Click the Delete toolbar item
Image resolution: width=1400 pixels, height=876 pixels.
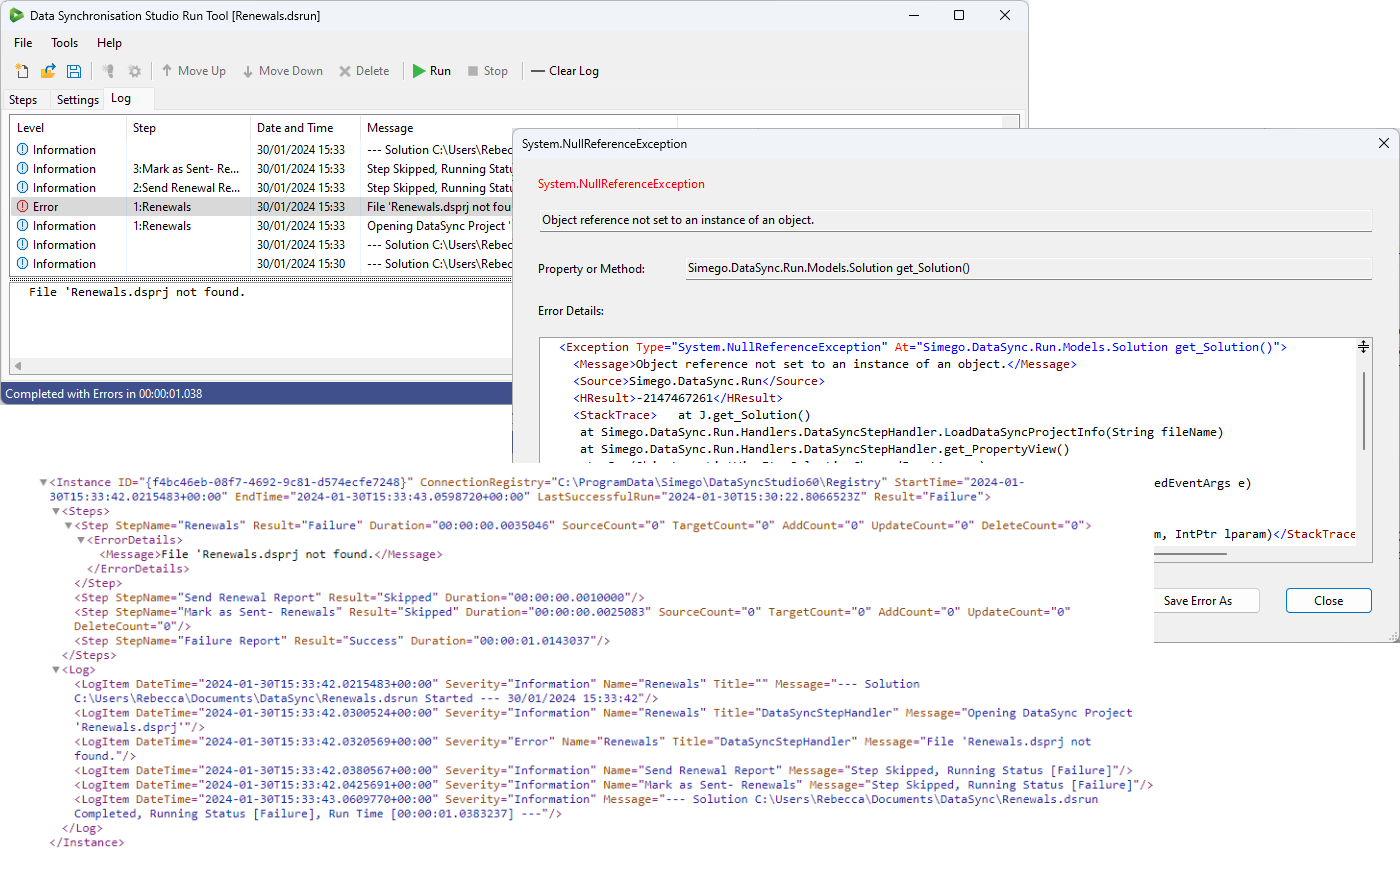coord(364,71)
